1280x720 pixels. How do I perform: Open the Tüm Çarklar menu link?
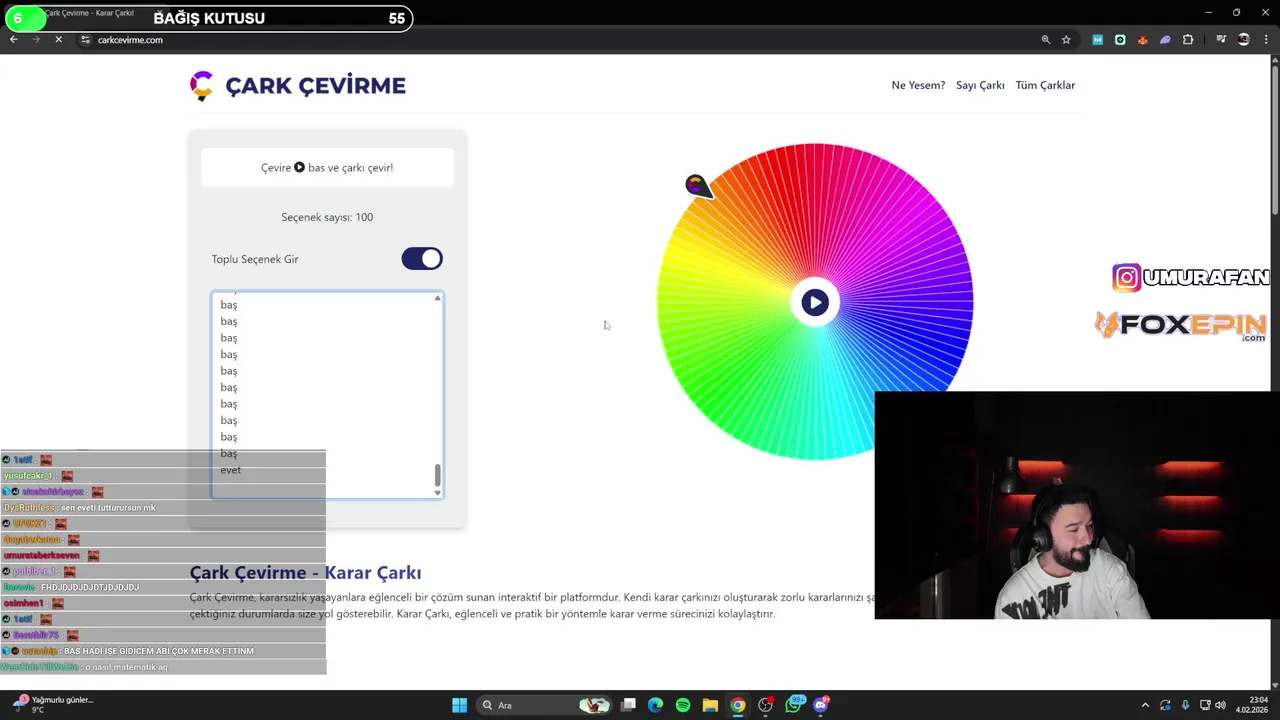point(1045,85)
